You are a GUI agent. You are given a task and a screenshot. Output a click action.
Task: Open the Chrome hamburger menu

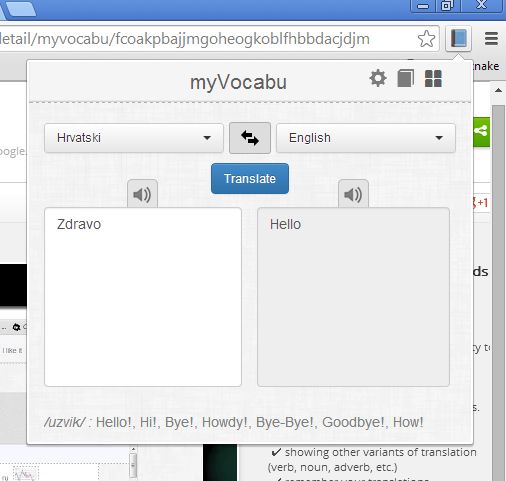click(x=491, y=39)
